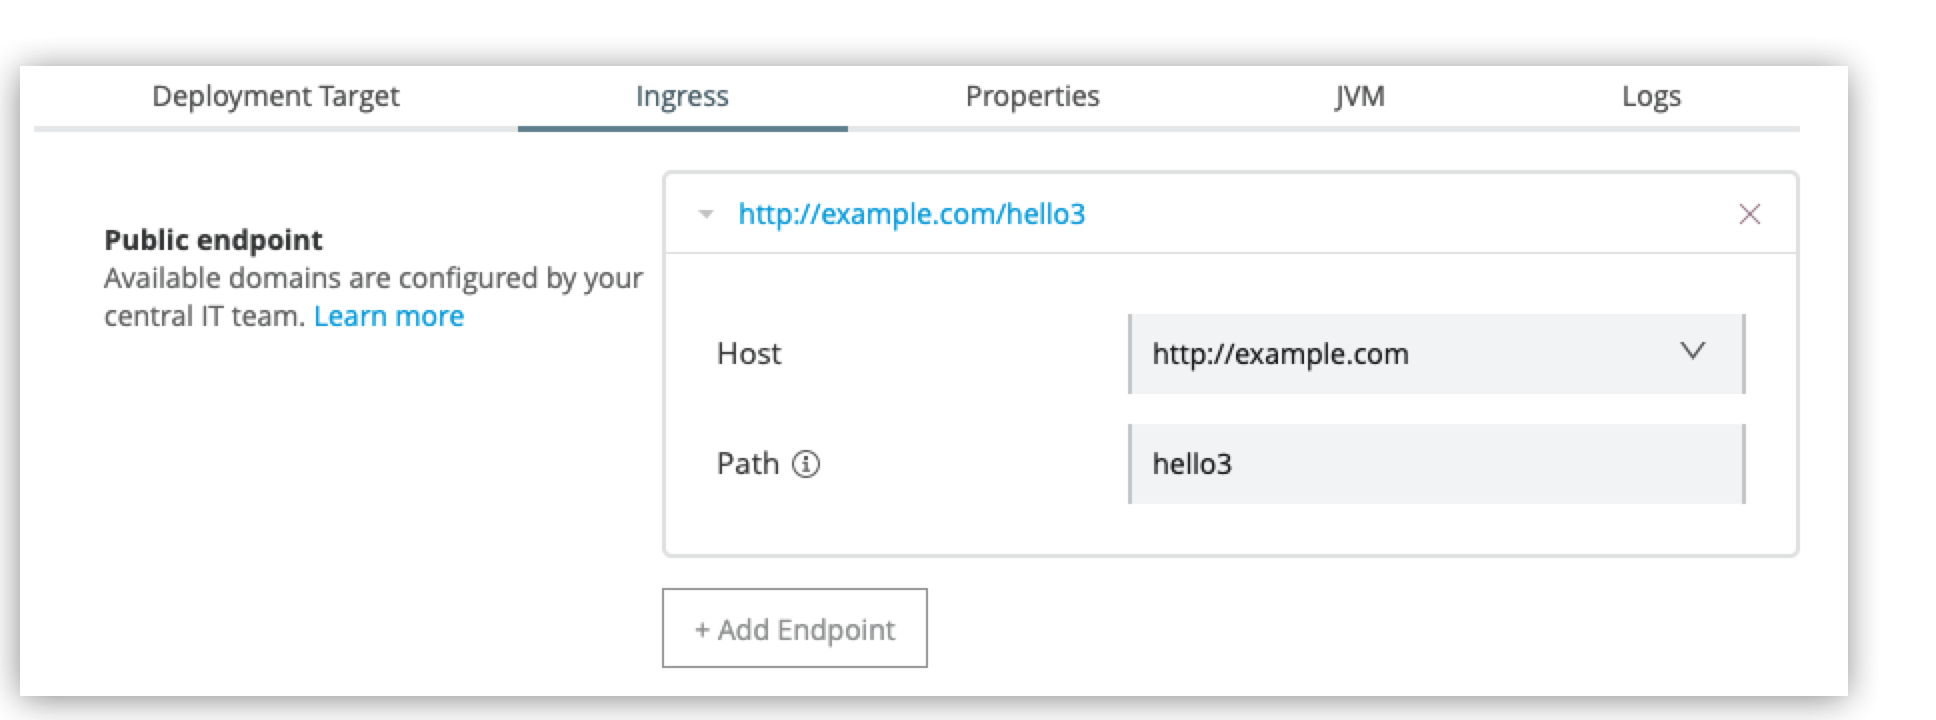Select the Path input field
The height and width of the screenshot is (720, 1936).
click(1400, 463)
